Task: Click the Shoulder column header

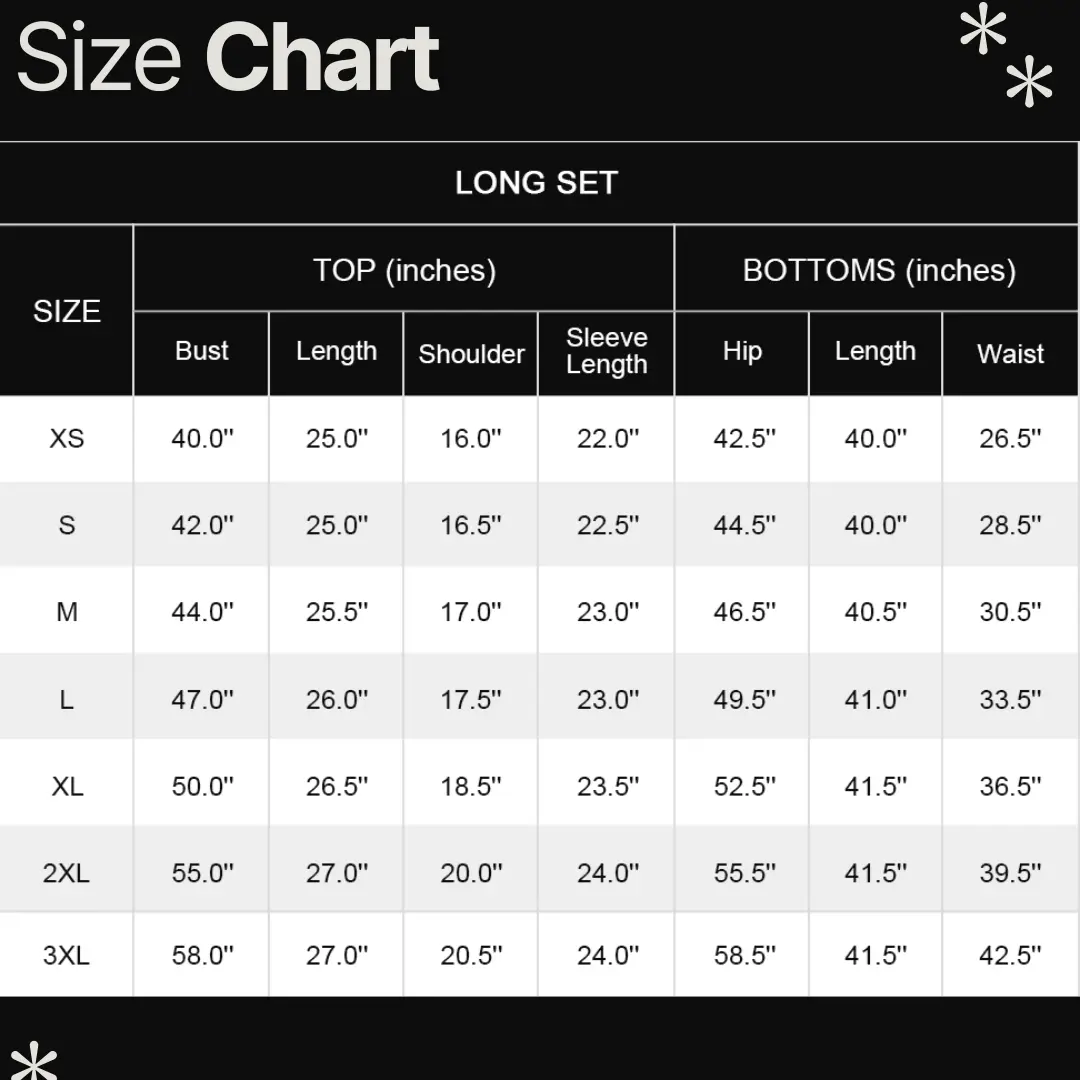Action: (471, 354)
